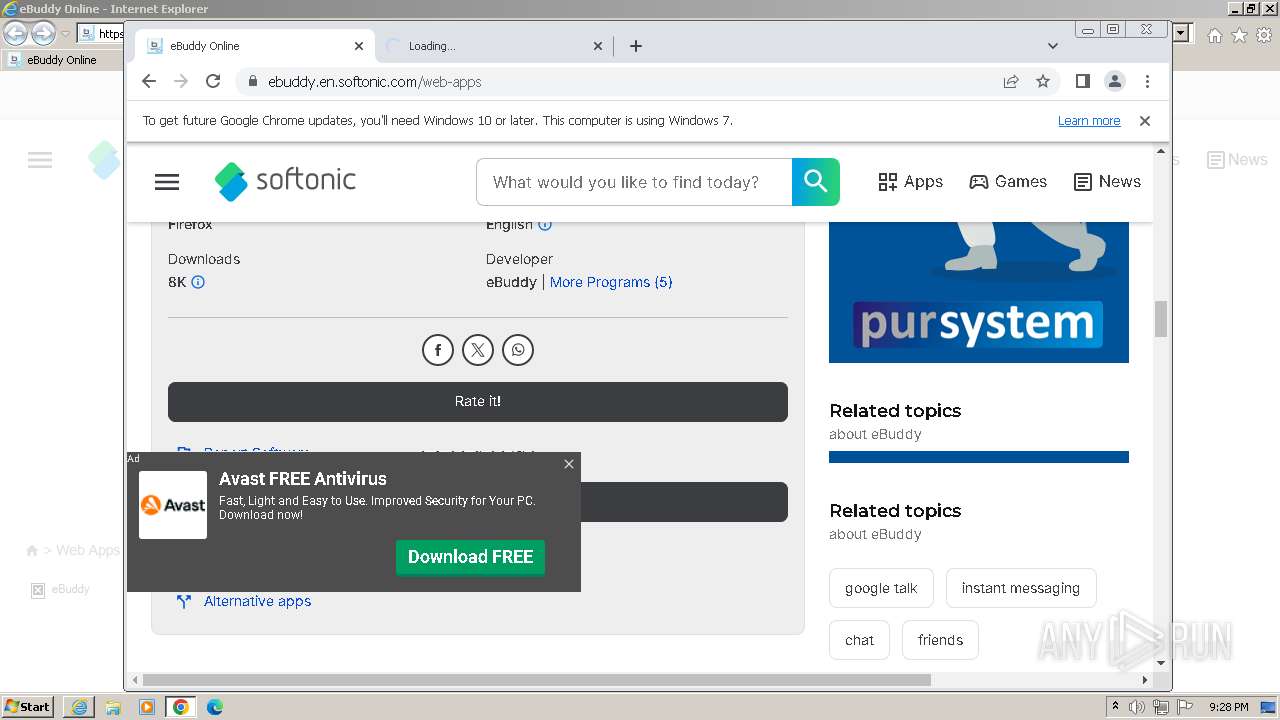This screenshot has height=720, width=1280.
Task: Click IE eBuddy Online tab
Action: tap(62, 60)
